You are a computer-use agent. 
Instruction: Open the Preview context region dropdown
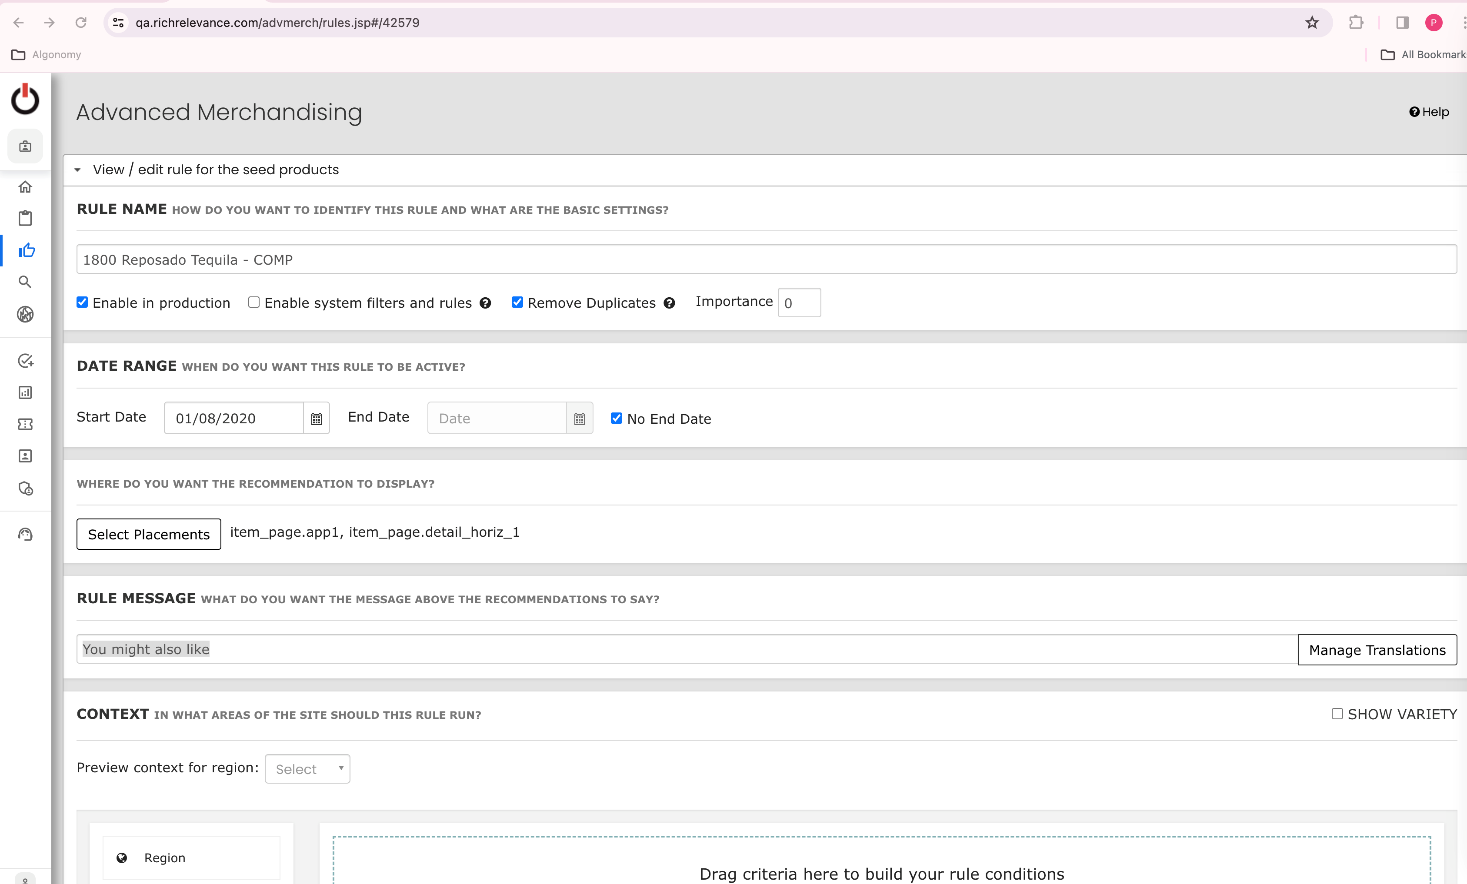(307, 769)
